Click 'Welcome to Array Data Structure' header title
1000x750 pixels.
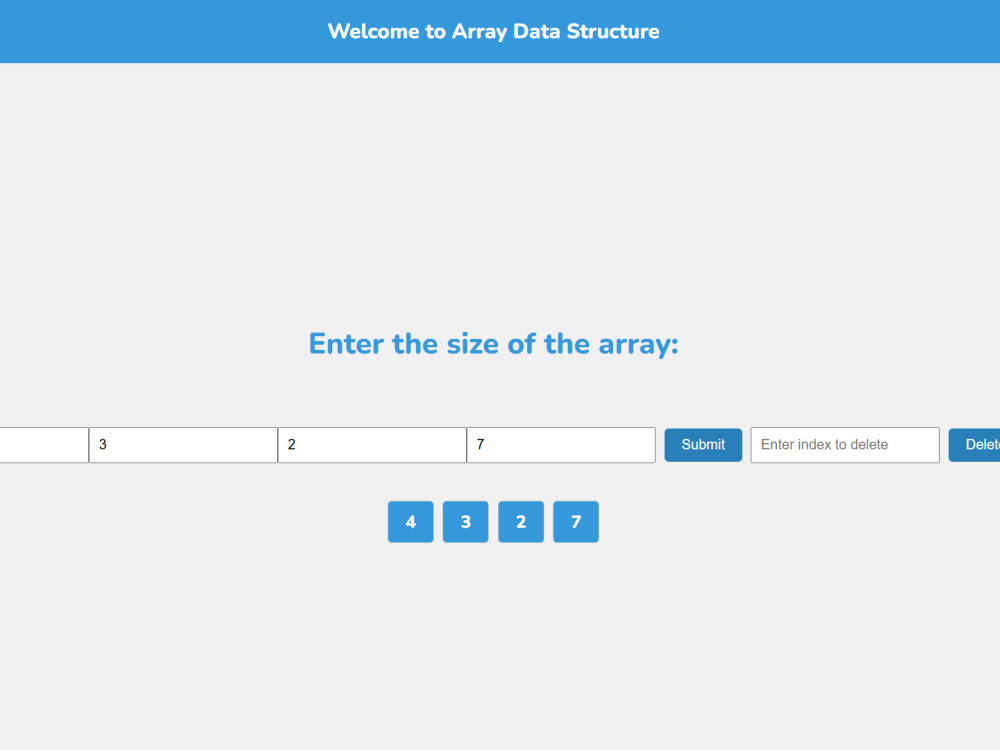494,31
